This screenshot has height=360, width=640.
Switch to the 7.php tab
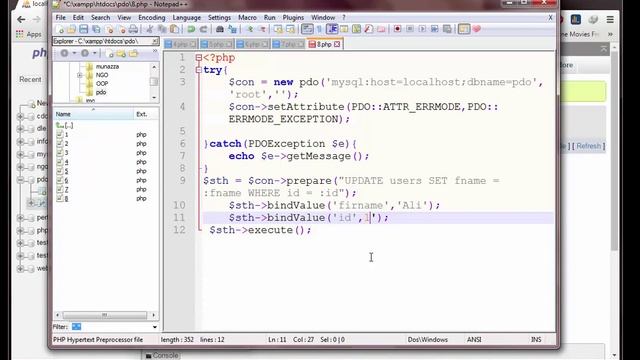[289, 44]
